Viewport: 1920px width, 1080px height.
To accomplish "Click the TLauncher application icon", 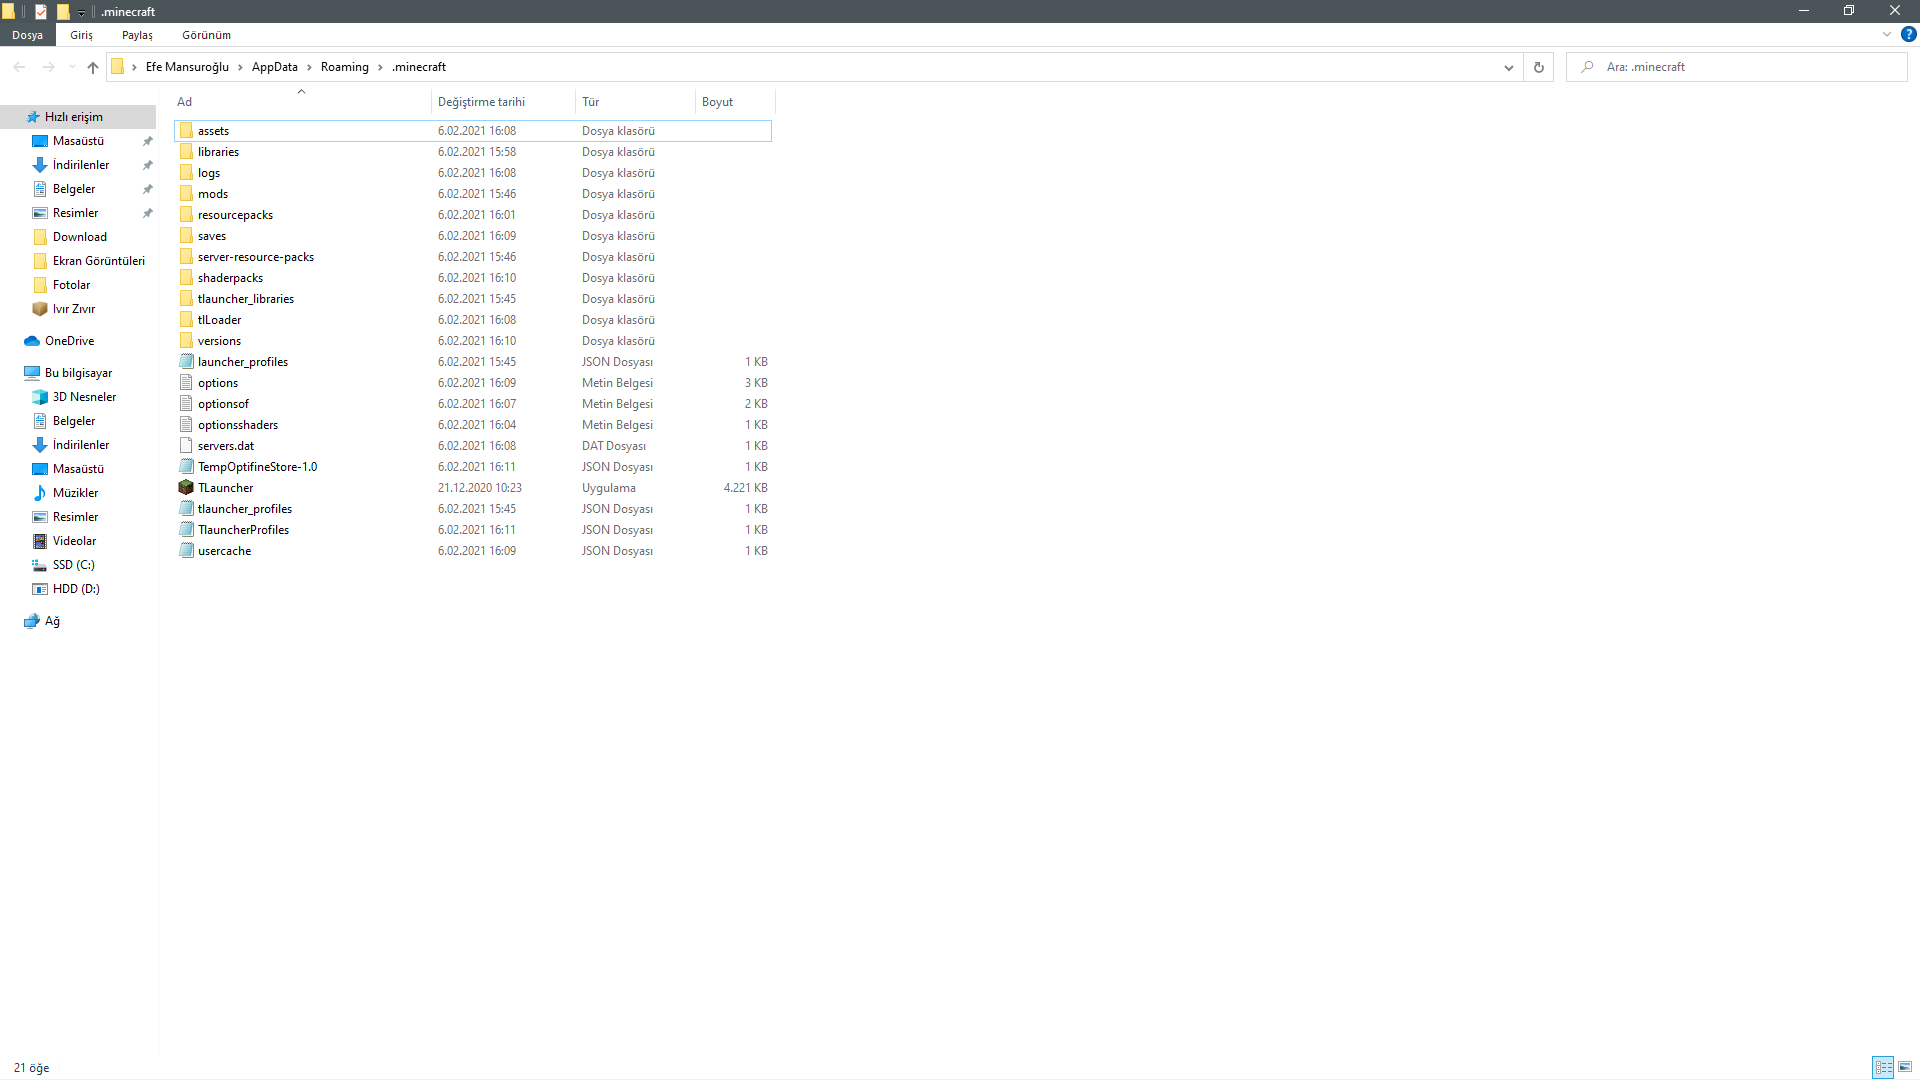I will (x=186, y=488).
